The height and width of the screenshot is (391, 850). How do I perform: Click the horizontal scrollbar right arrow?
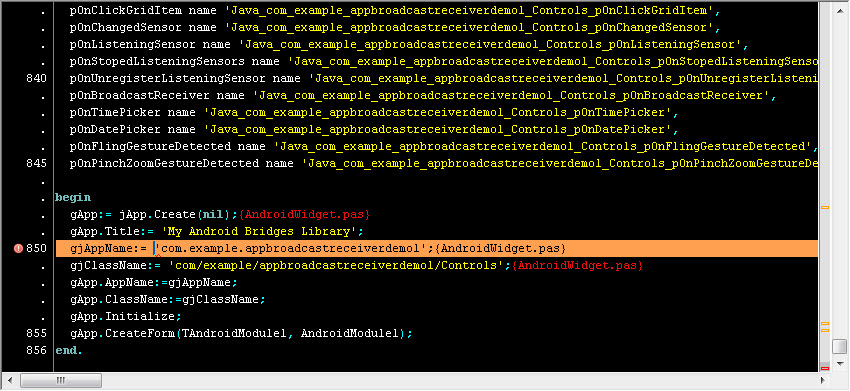point(824,381)
